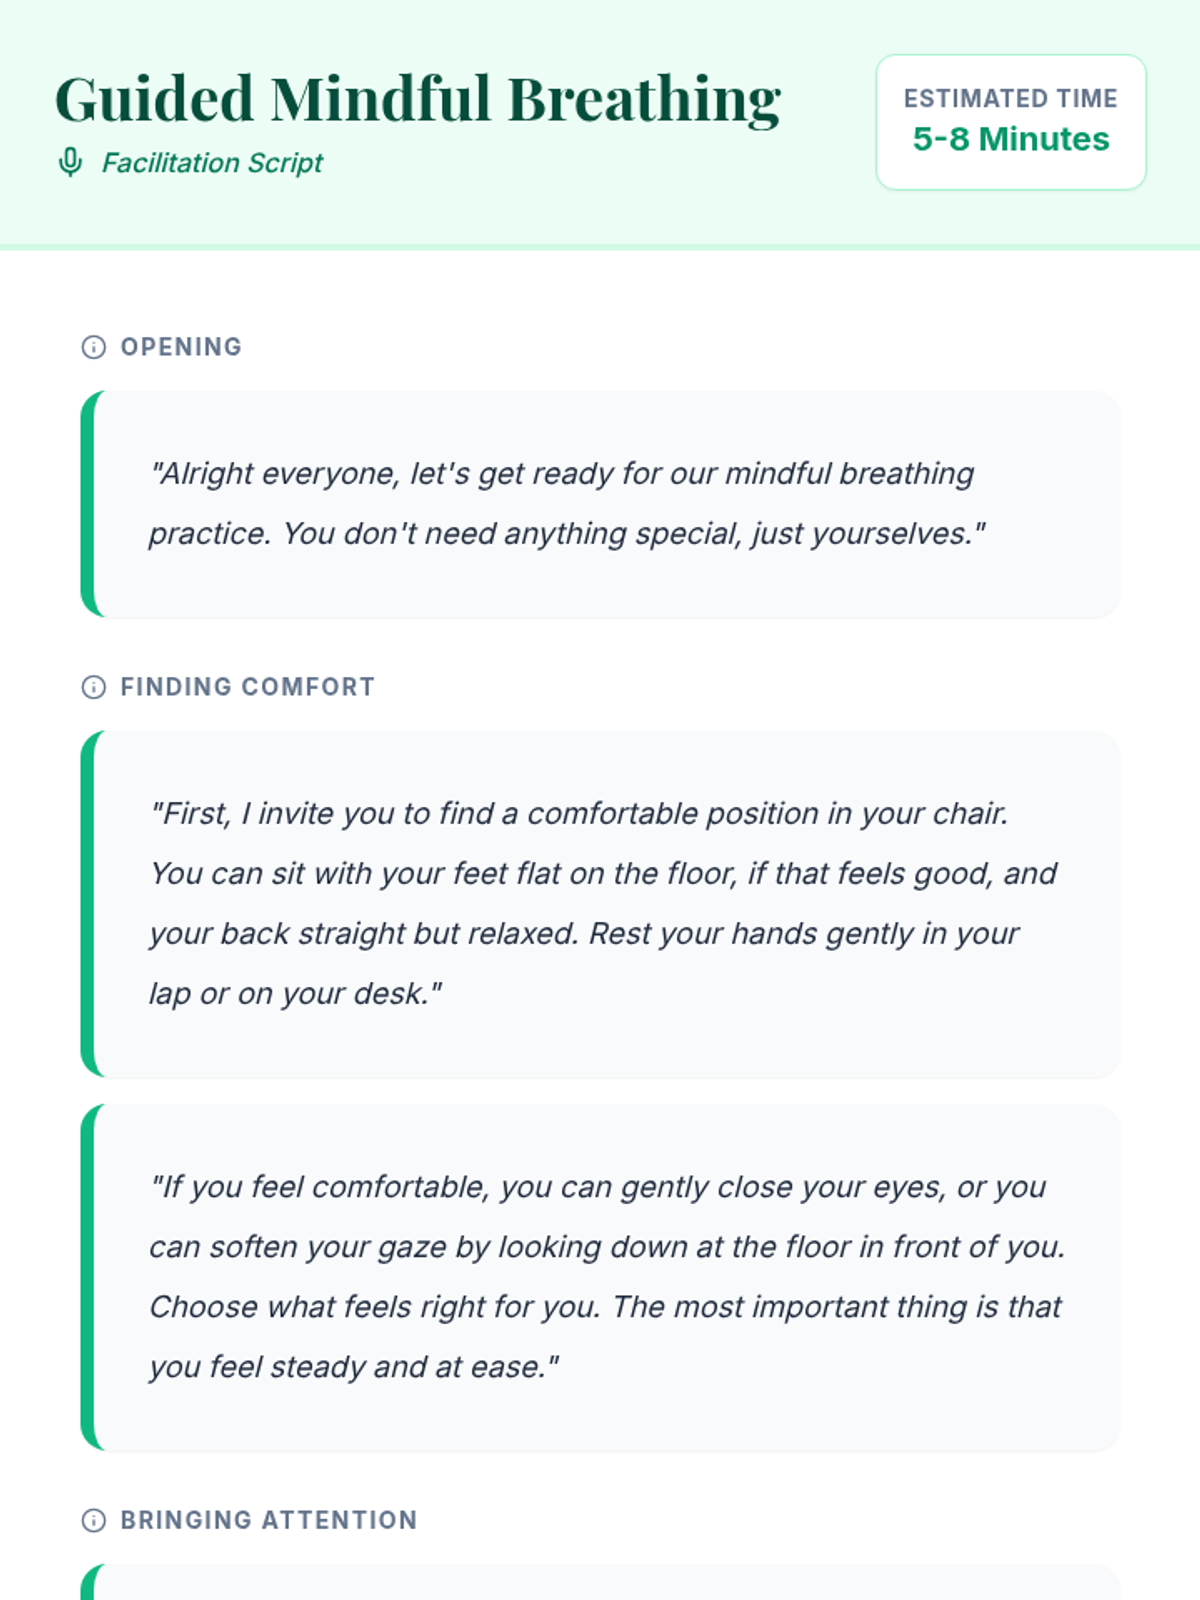Click the 'First, I invite you' script card
This screenshot has height=1600, width=1200.
coord(601,904)
